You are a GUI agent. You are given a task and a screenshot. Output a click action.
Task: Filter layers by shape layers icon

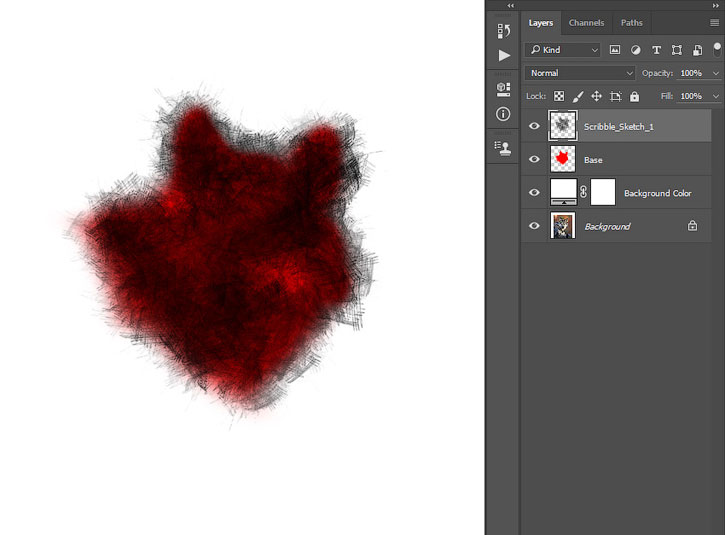click(676, 50)
